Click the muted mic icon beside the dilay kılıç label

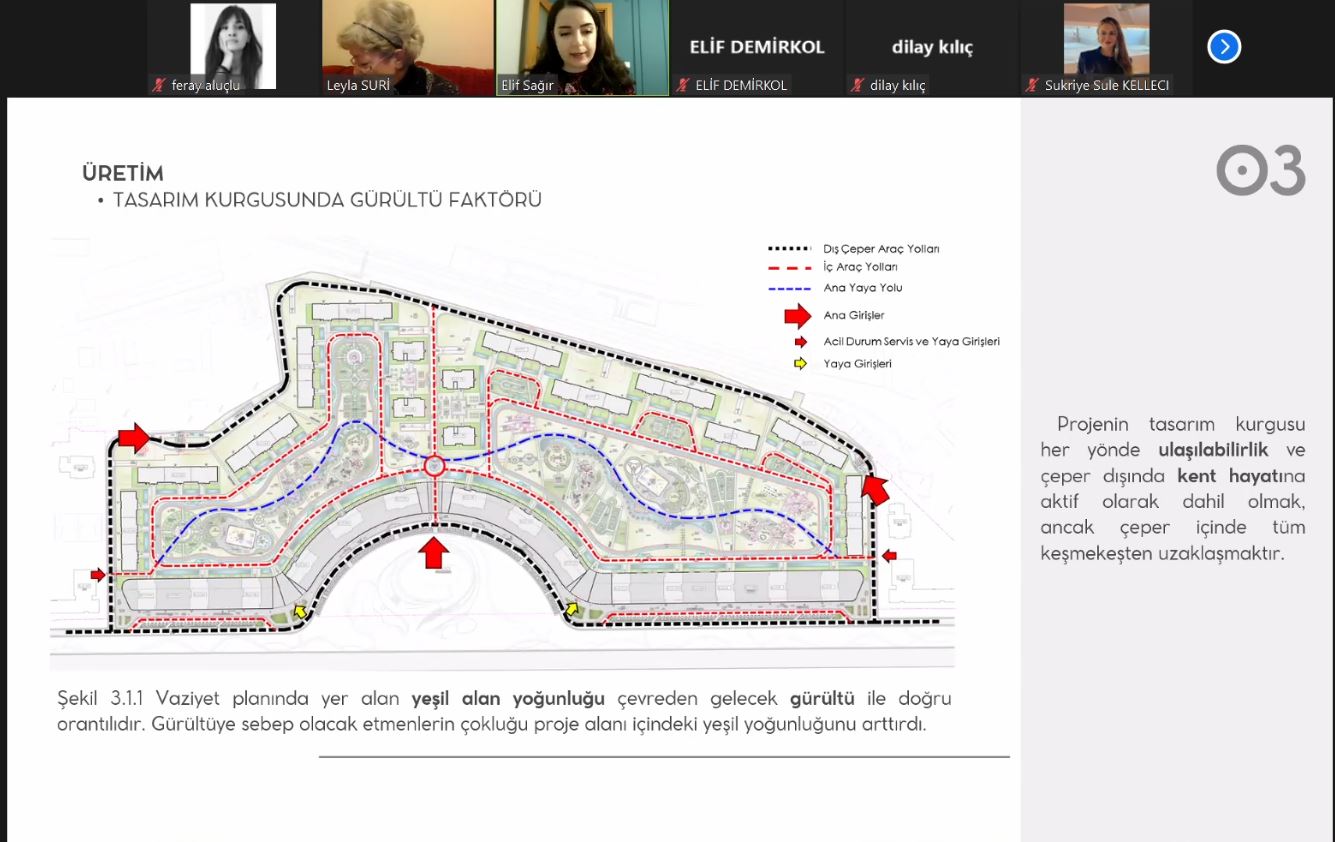[857, 86]
